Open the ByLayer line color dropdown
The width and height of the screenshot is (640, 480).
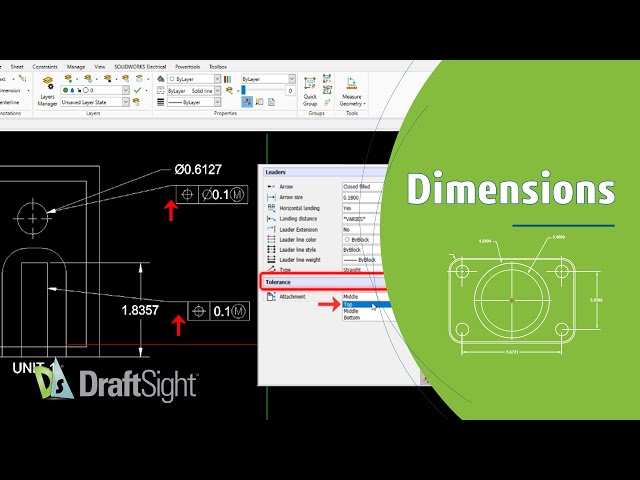coord(194,79)
